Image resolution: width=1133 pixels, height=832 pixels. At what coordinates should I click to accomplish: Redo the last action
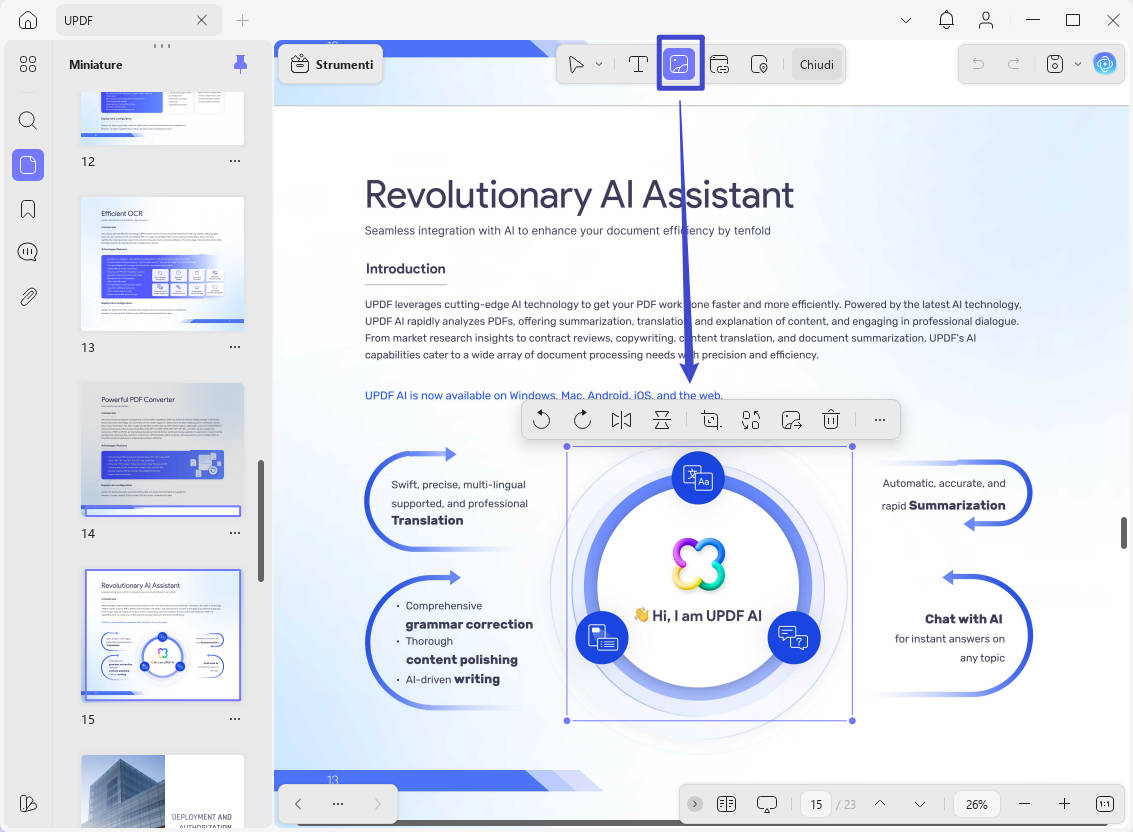coord(1014,64)
